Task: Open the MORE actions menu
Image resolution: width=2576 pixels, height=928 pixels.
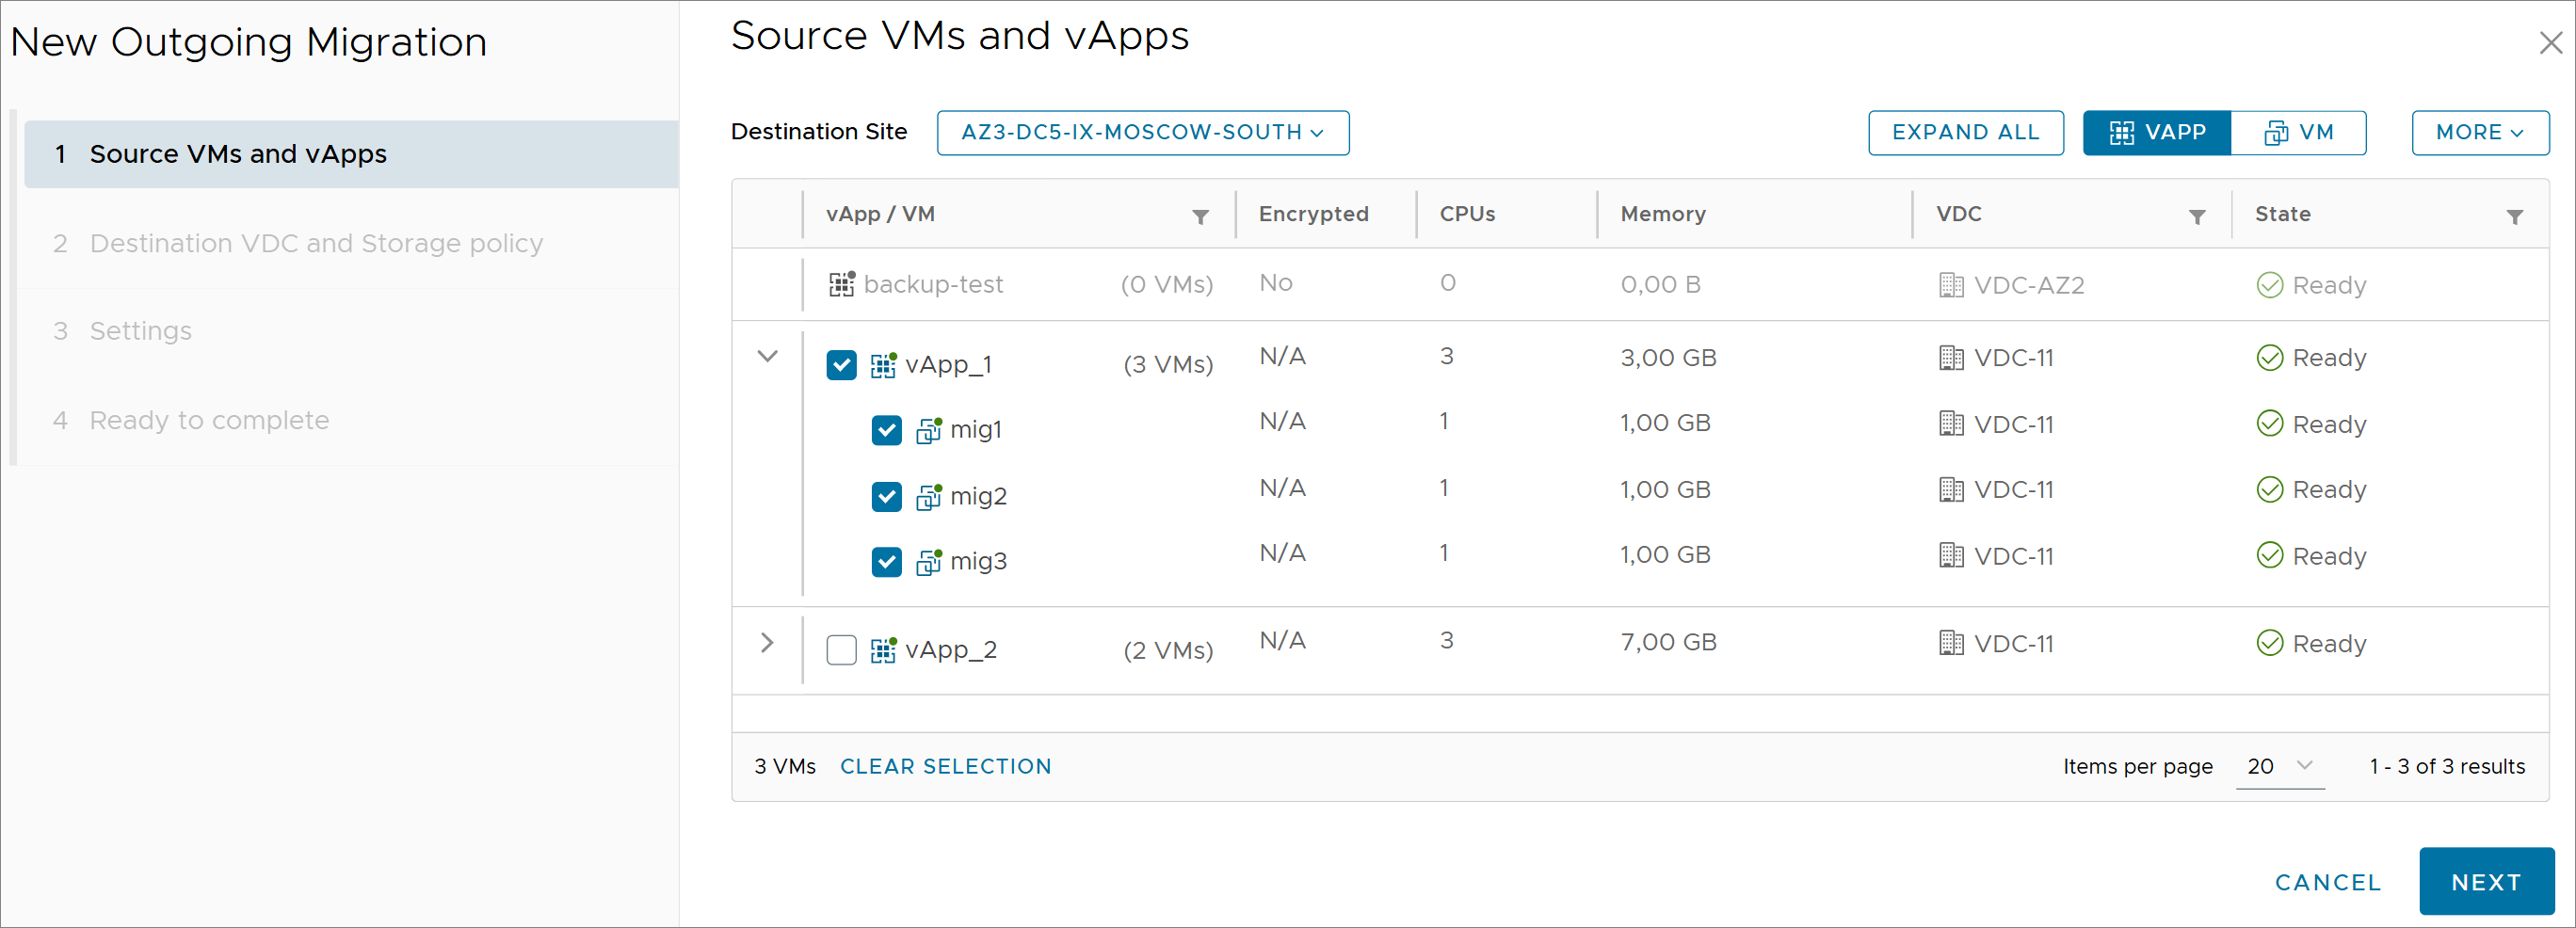Action: point(2479,133)
